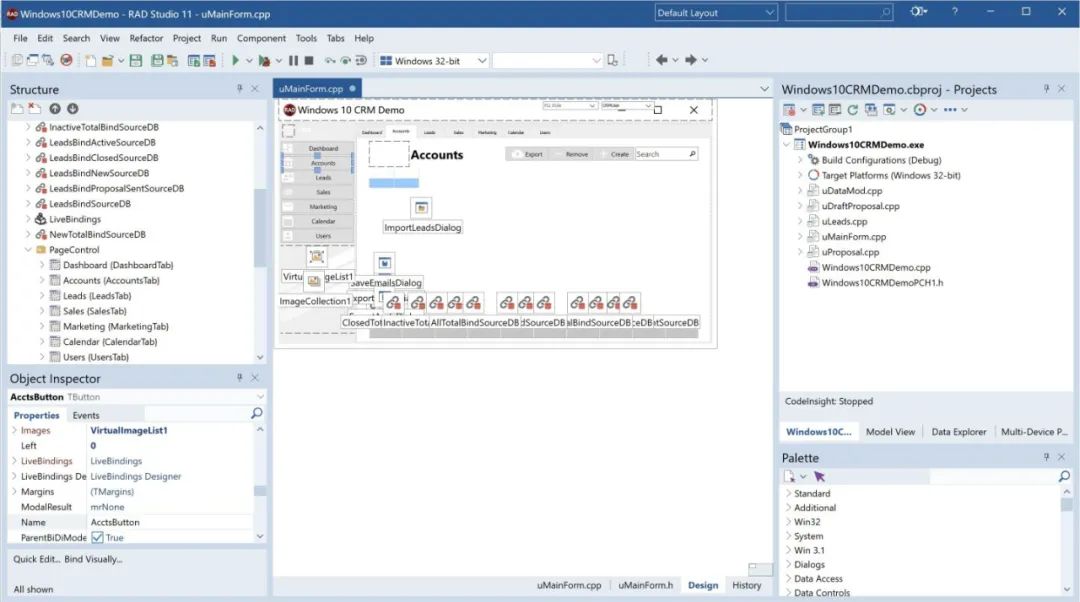Image resolution: width=1080 pixels, height=602 pixels.
Task: Click the IDE search box in the title bar
Action: click(838, 12)
